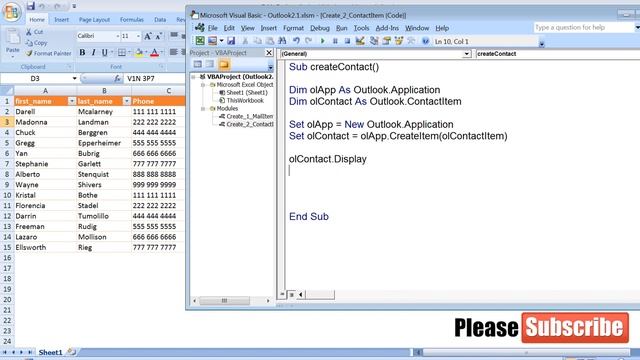Open the Insert object dropdown arrow in VBA toolbar
This screenshot has width=640, height=360.
tap(221, 41)
